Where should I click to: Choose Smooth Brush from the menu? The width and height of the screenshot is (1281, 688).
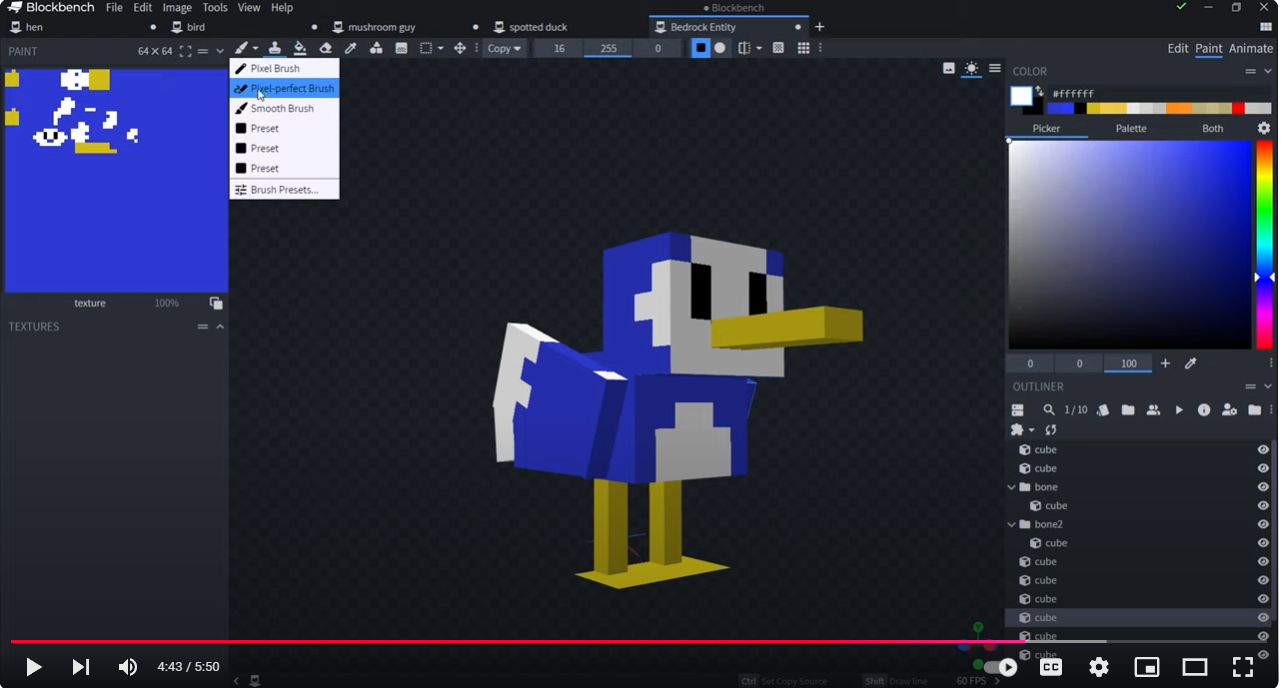[x=282, y=108]
